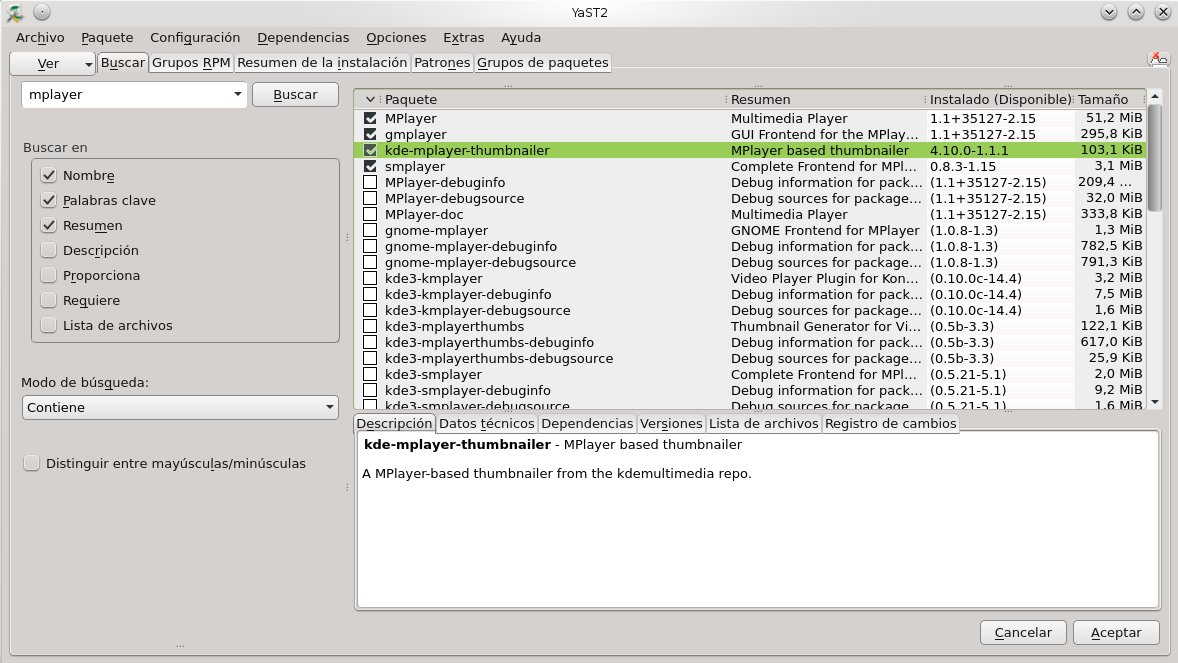Click the sort arrow header in package list
Viewport: 1178px width, 663px height.
(x=370, y=99)
